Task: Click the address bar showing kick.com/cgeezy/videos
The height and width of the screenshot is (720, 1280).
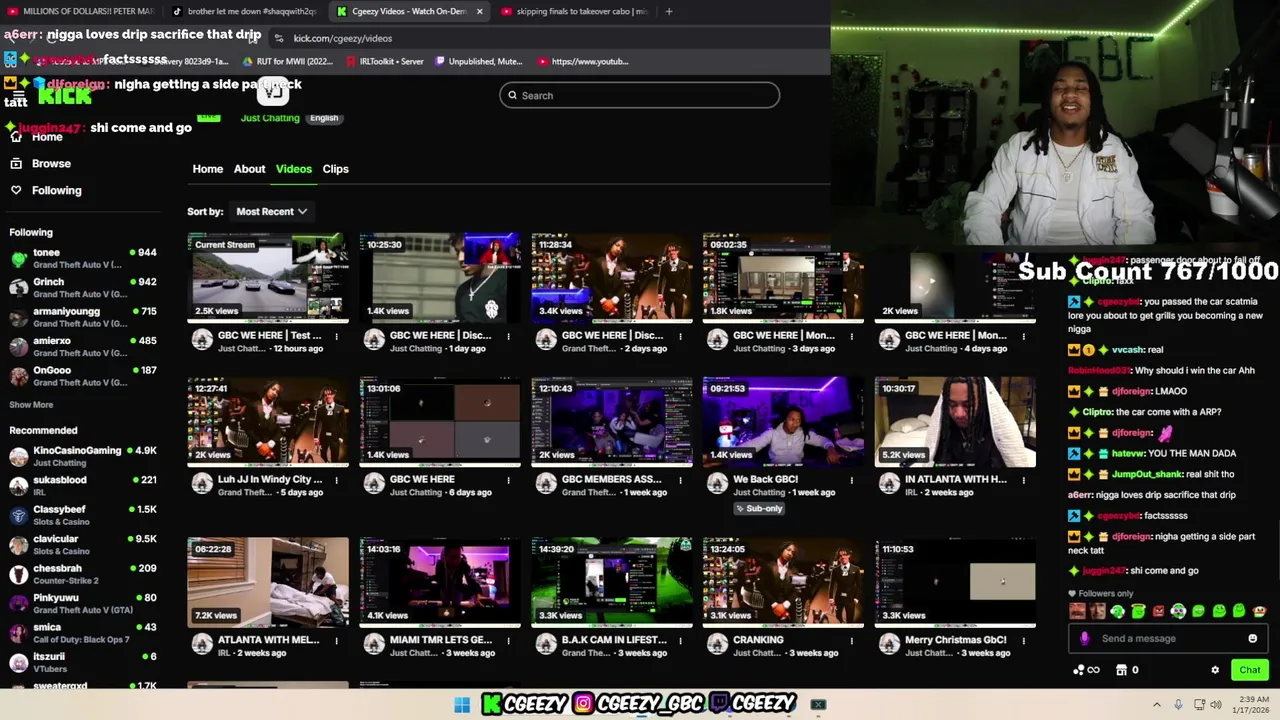Action: [342, 38]
